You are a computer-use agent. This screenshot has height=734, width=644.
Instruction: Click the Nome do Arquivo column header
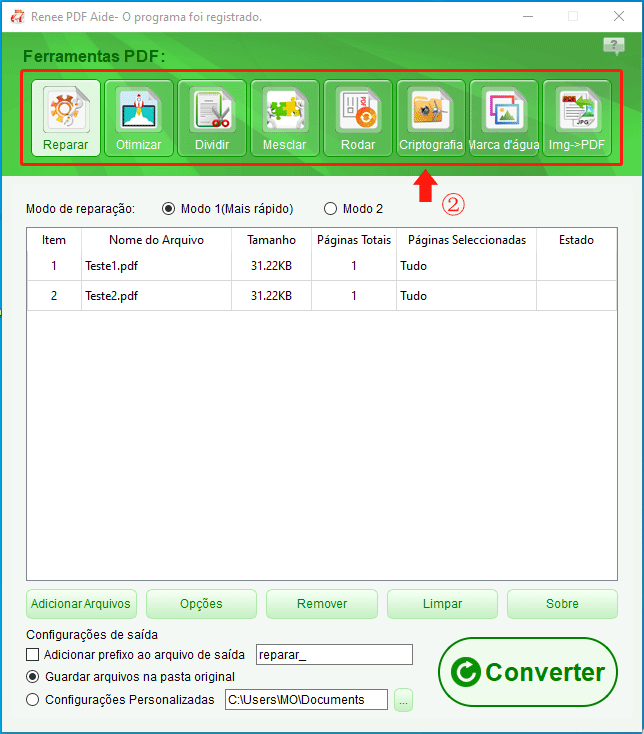click(156, 240)
